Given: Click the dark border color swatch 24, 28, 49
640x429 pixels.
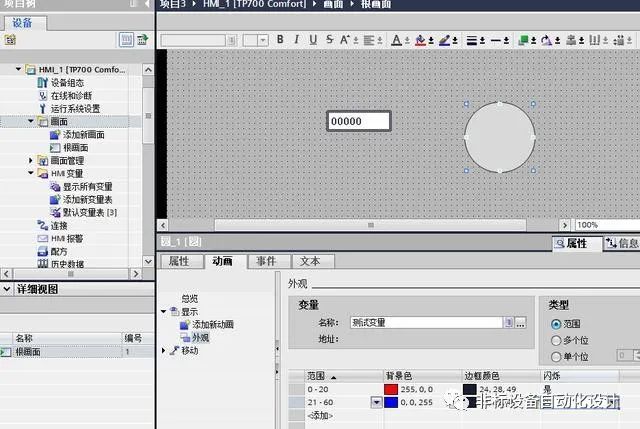Looking at the screenshot, I should 470,389.
